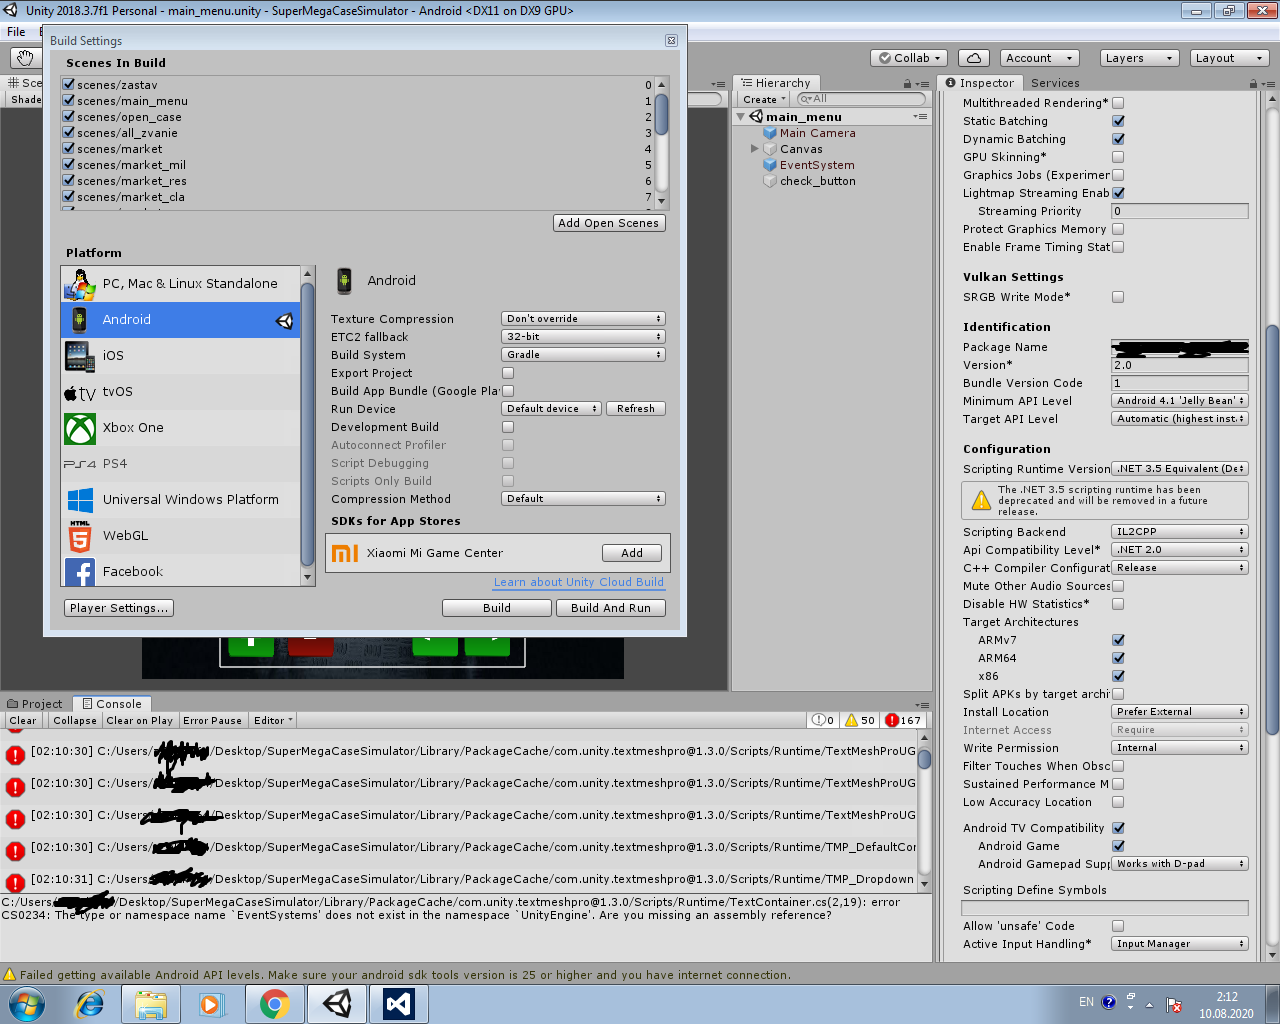Toggle Static Batching checkbox
The image size is (1280, 1024).
point(1118,121)
